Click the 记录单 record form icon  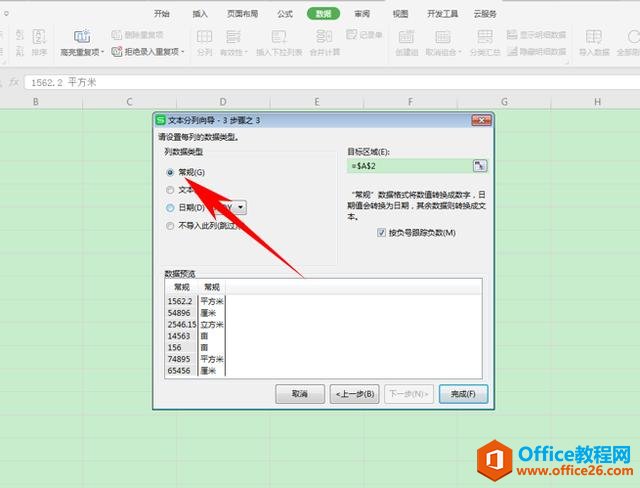[x=351, y=35]
